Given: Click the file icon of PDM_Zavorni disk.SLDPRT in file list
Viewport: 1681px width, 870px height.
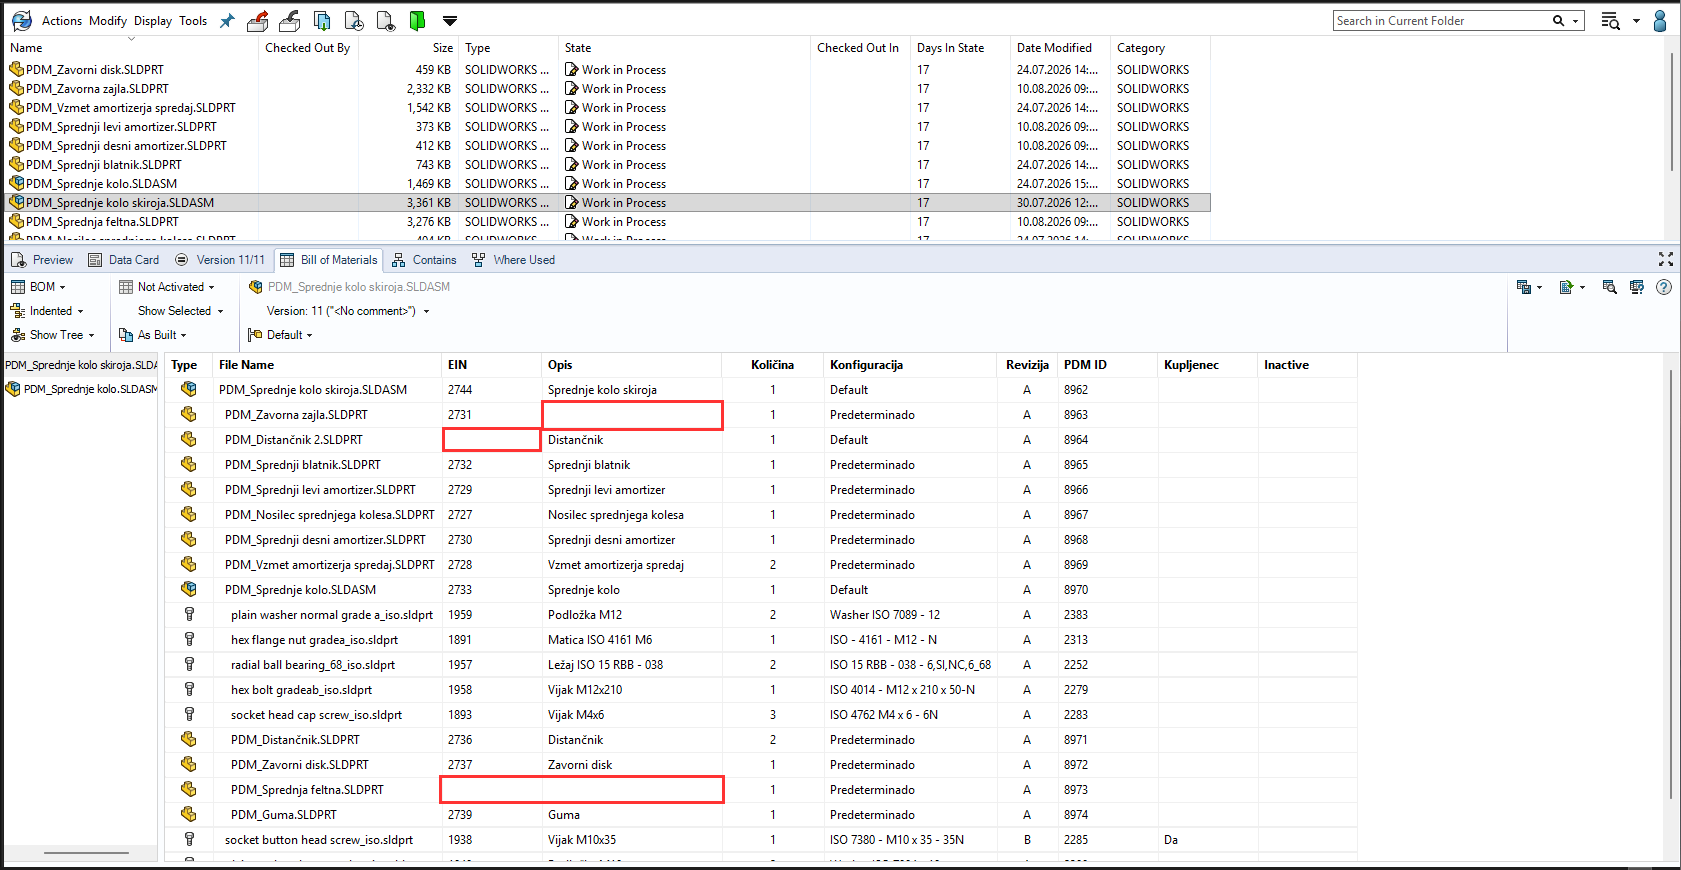Looking at the screenshot, I should coord(16,69).
